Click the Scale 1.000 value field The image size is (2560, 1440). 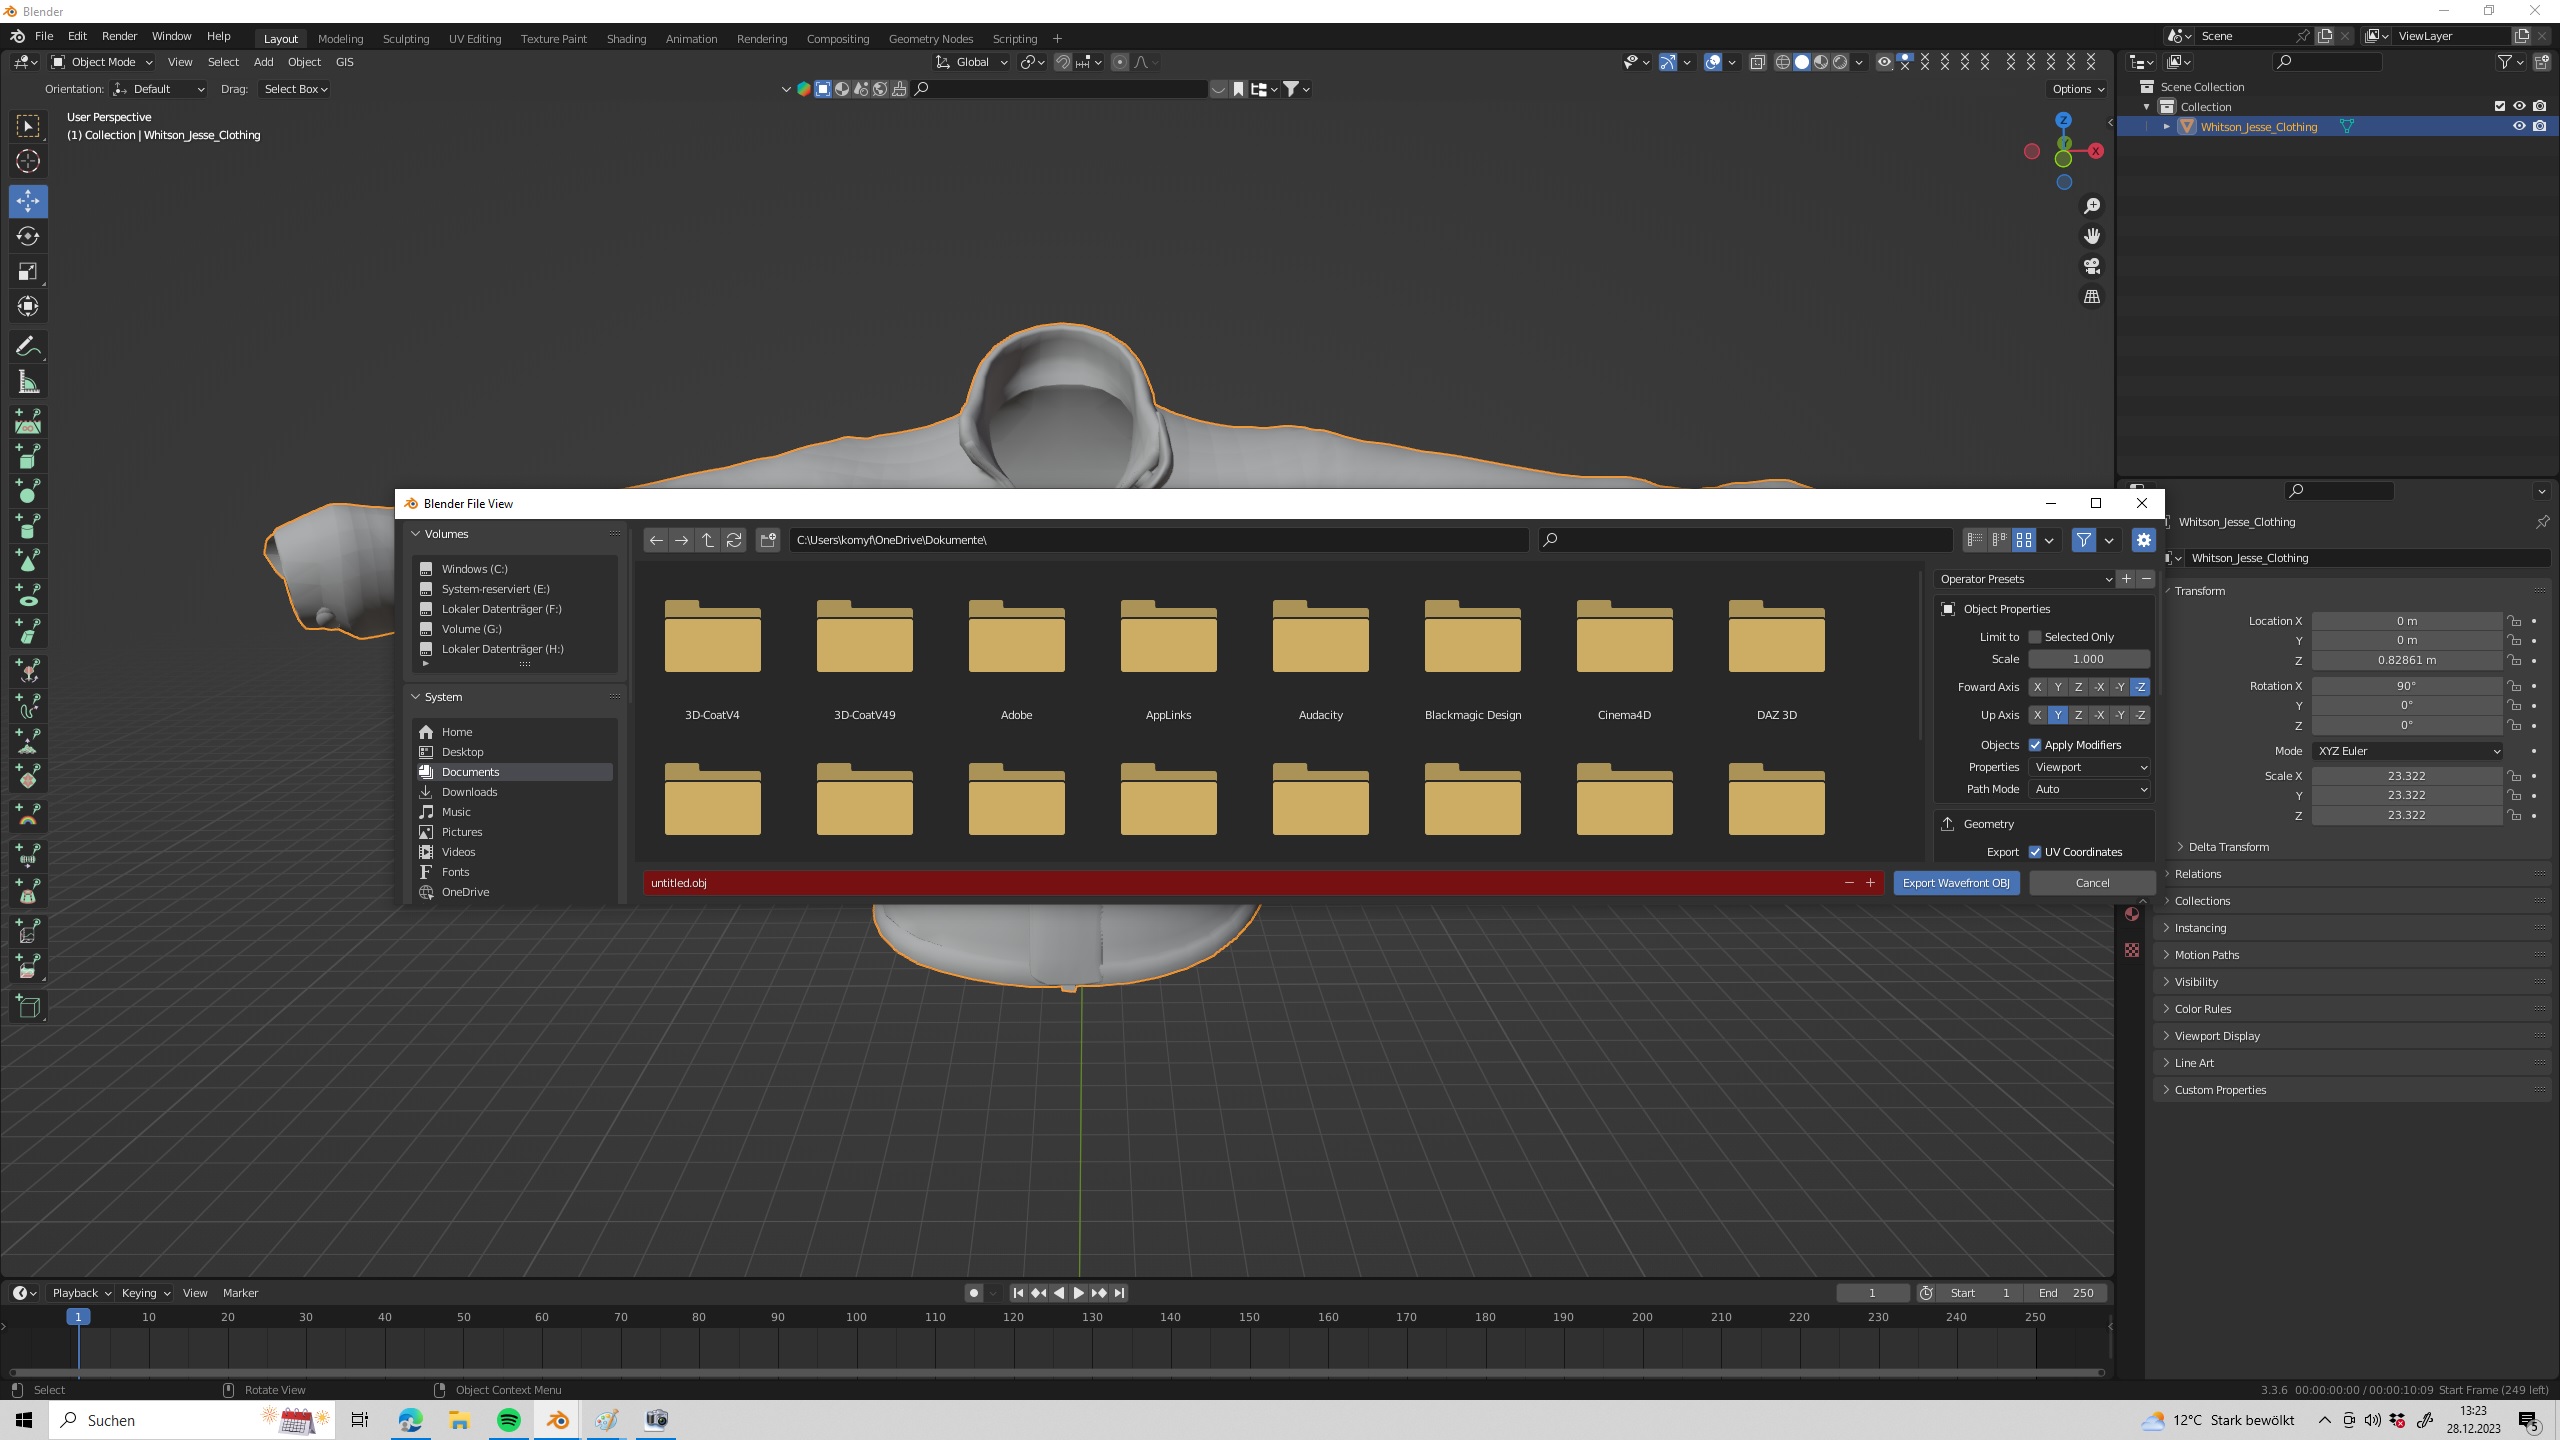pos(2088,659)
